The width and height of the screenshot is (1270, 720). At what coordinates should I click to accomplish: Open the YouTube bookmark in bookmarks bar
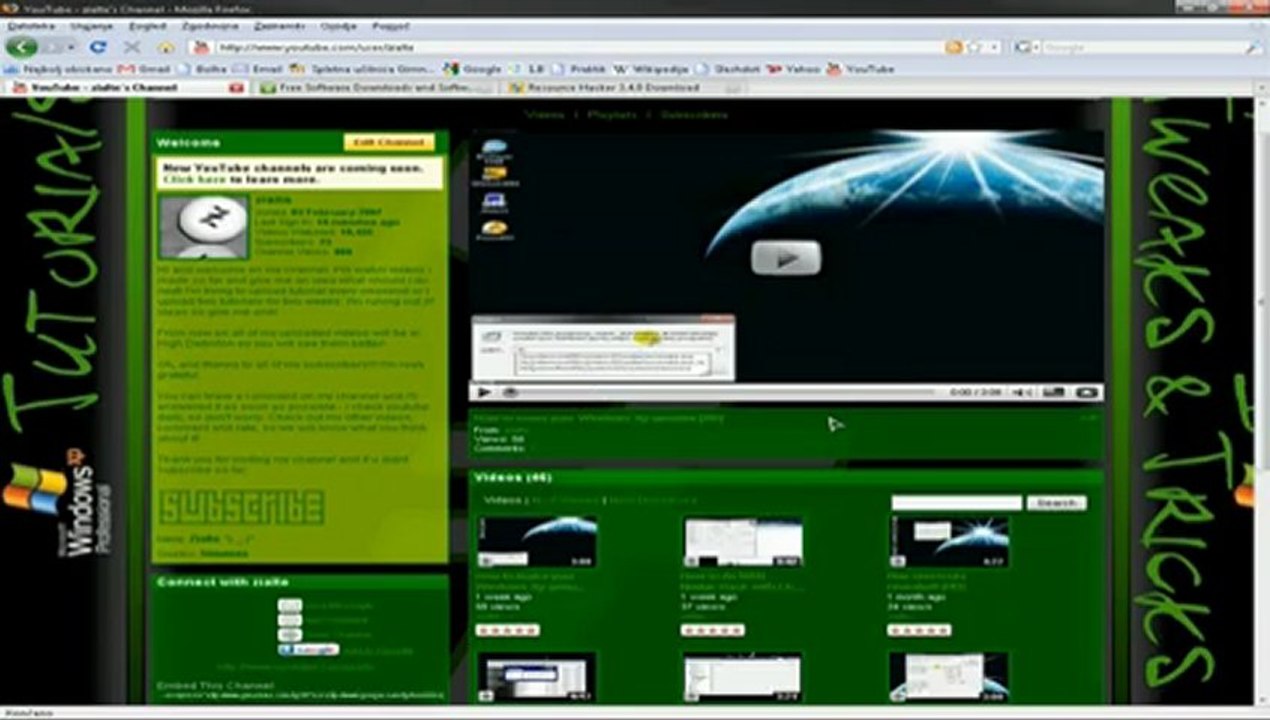(862, 69)
